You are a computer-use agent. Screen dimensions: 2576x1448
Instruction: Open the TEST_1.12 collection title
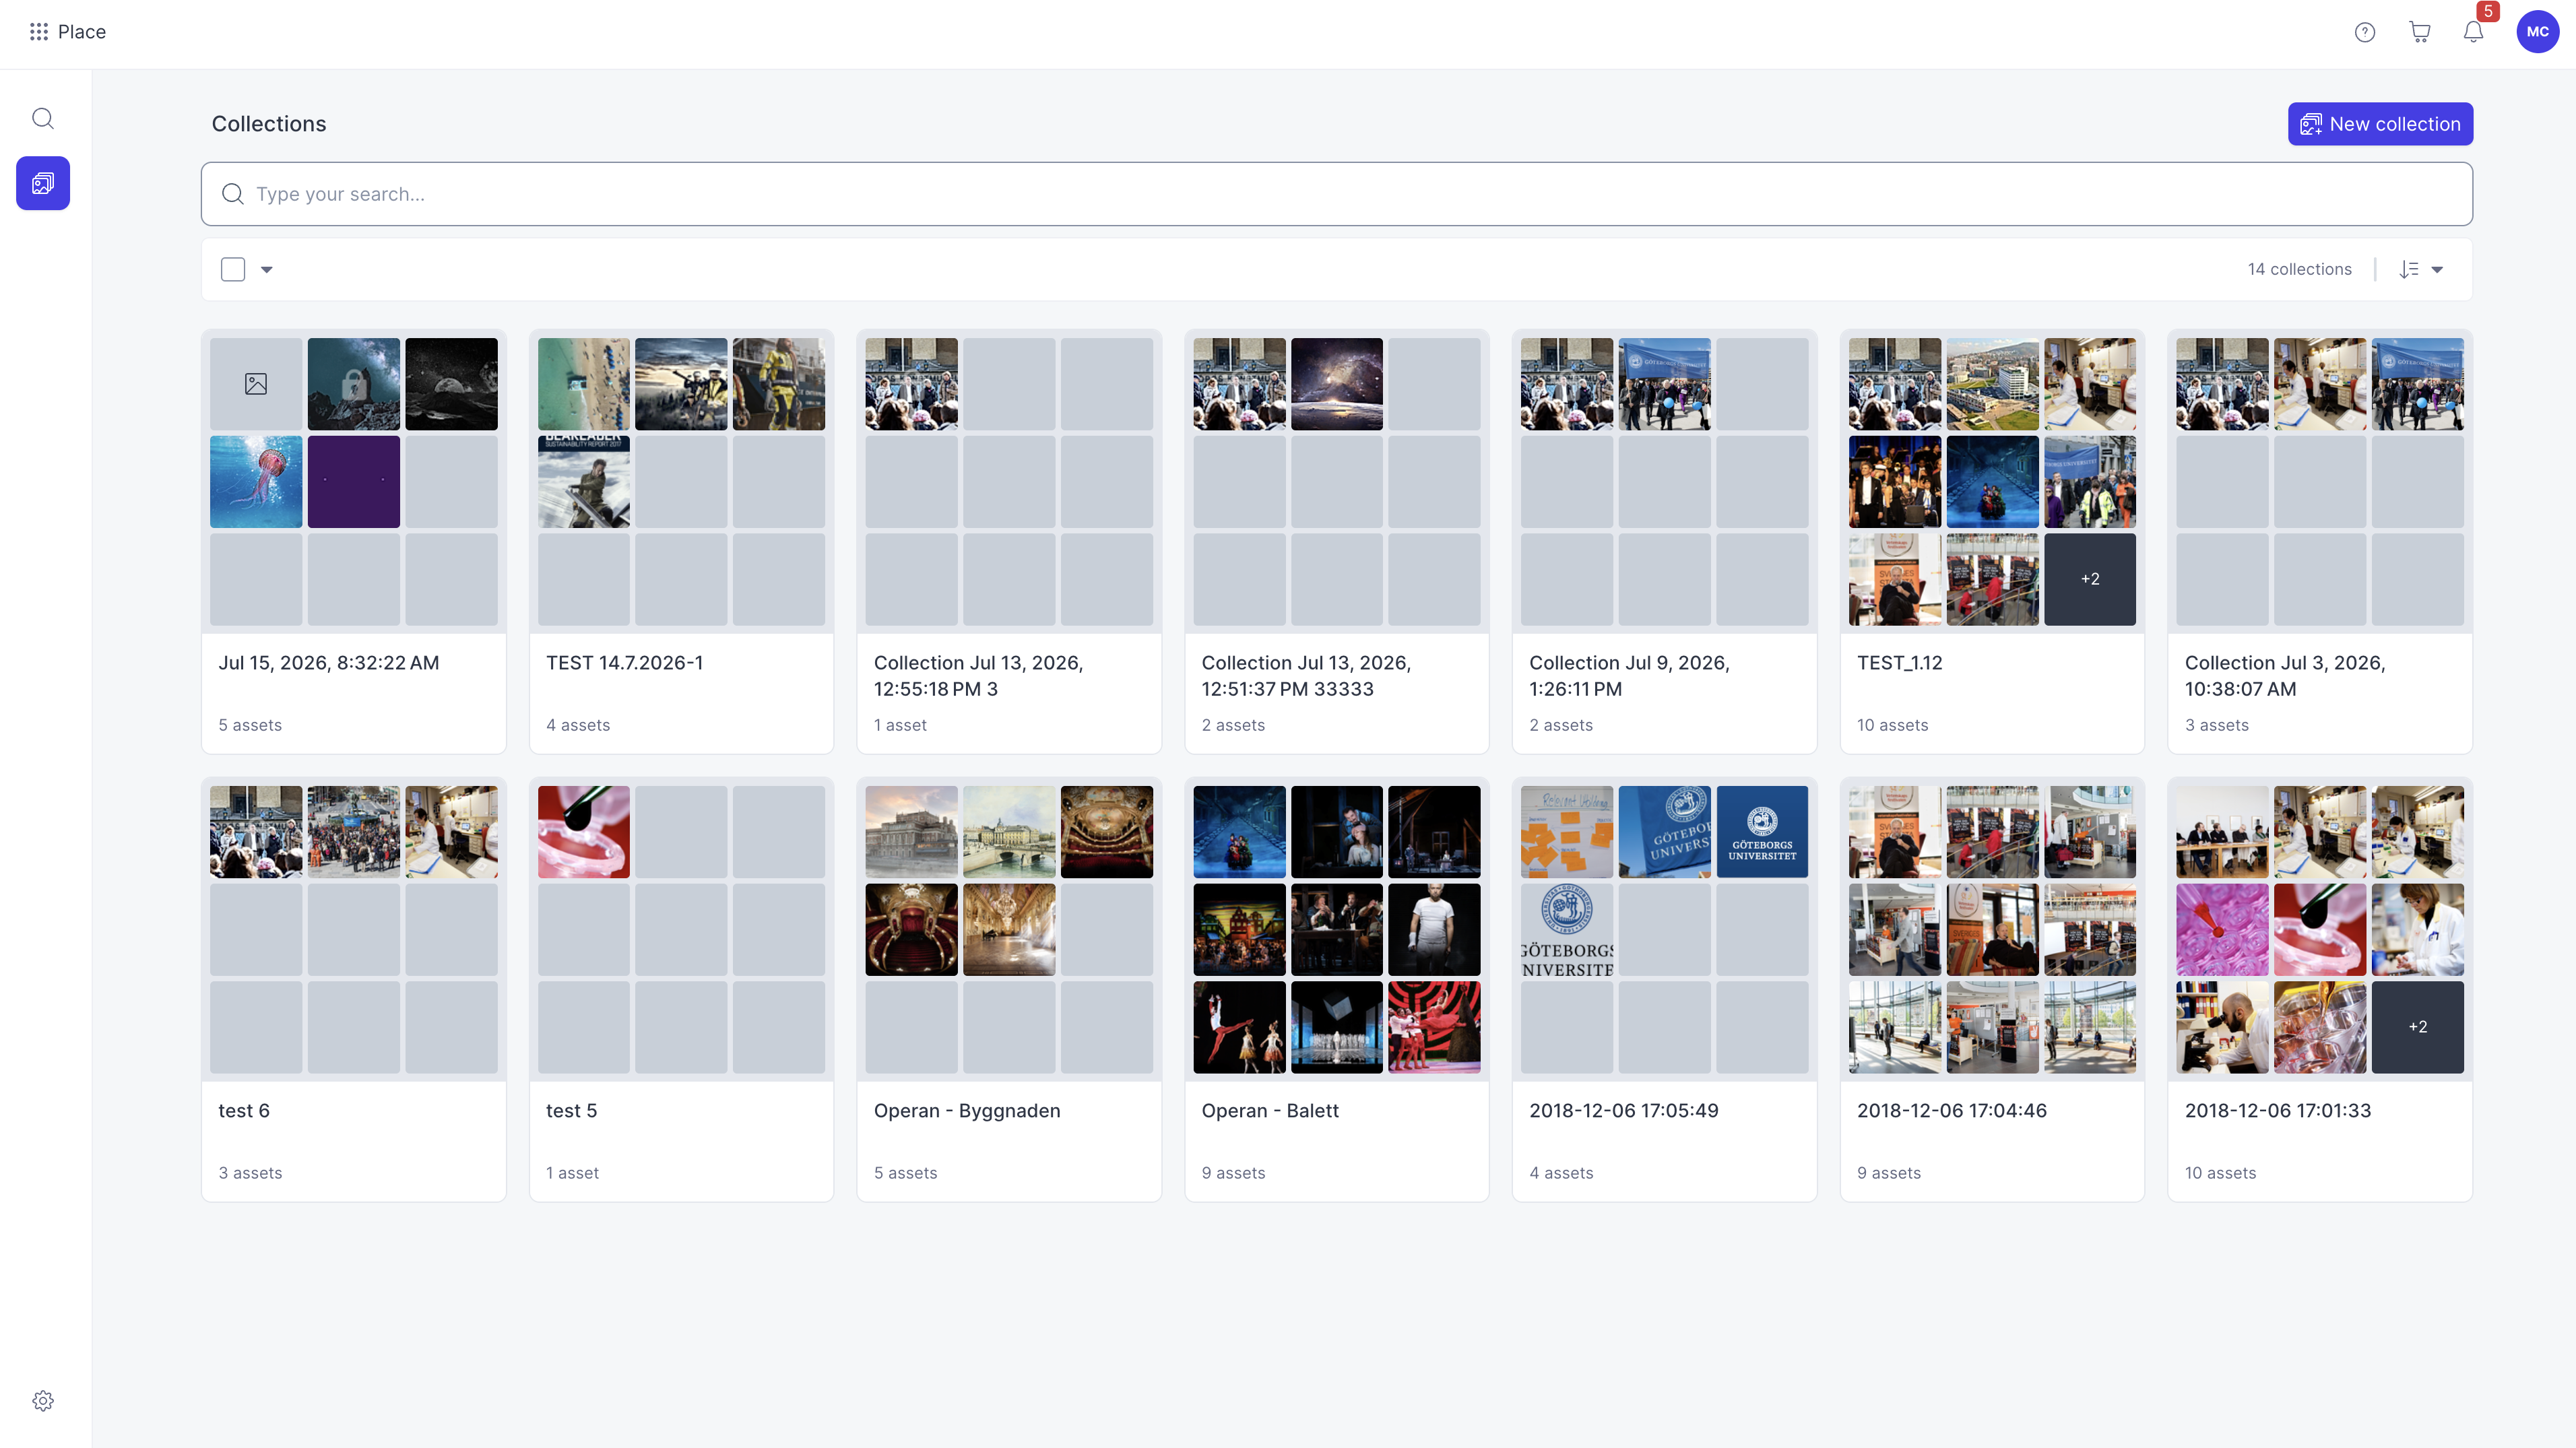1899,663
